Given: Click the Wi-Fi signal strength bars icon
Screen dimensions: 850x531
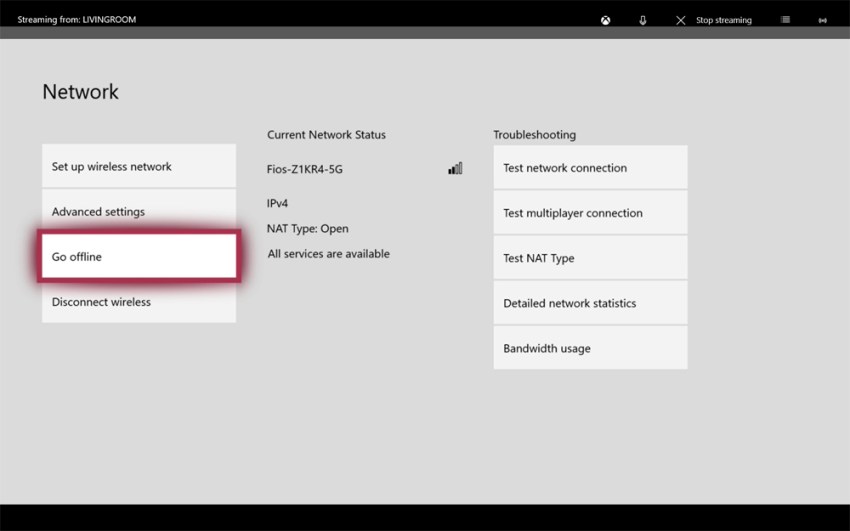Looking at the screenshot, I should point(455,169).
